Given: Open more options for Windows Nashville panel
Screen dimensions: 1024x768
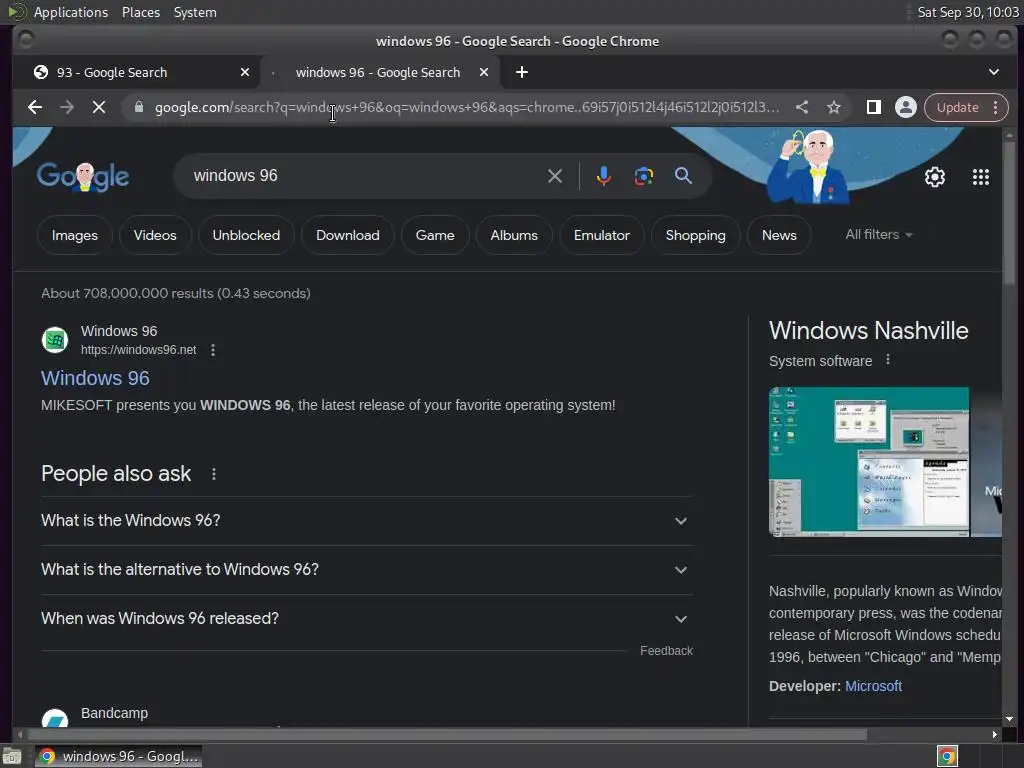Looking at the screenshot, I should point(888,360).
